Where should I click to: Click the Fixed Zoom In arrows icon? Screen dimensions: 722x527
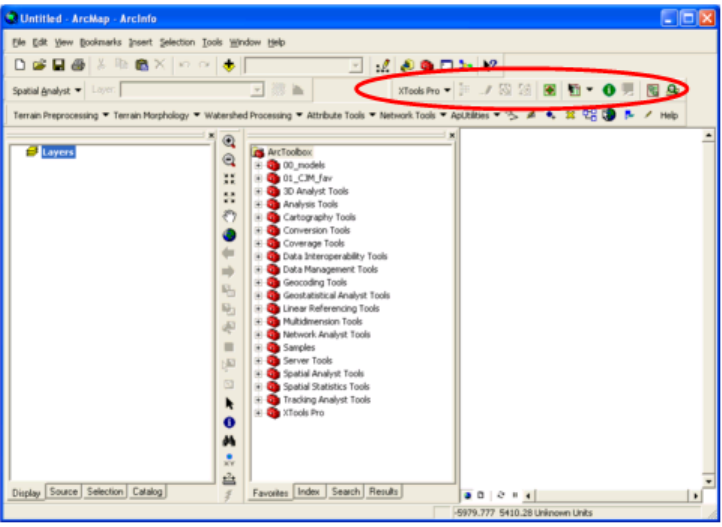click(229, 179)
